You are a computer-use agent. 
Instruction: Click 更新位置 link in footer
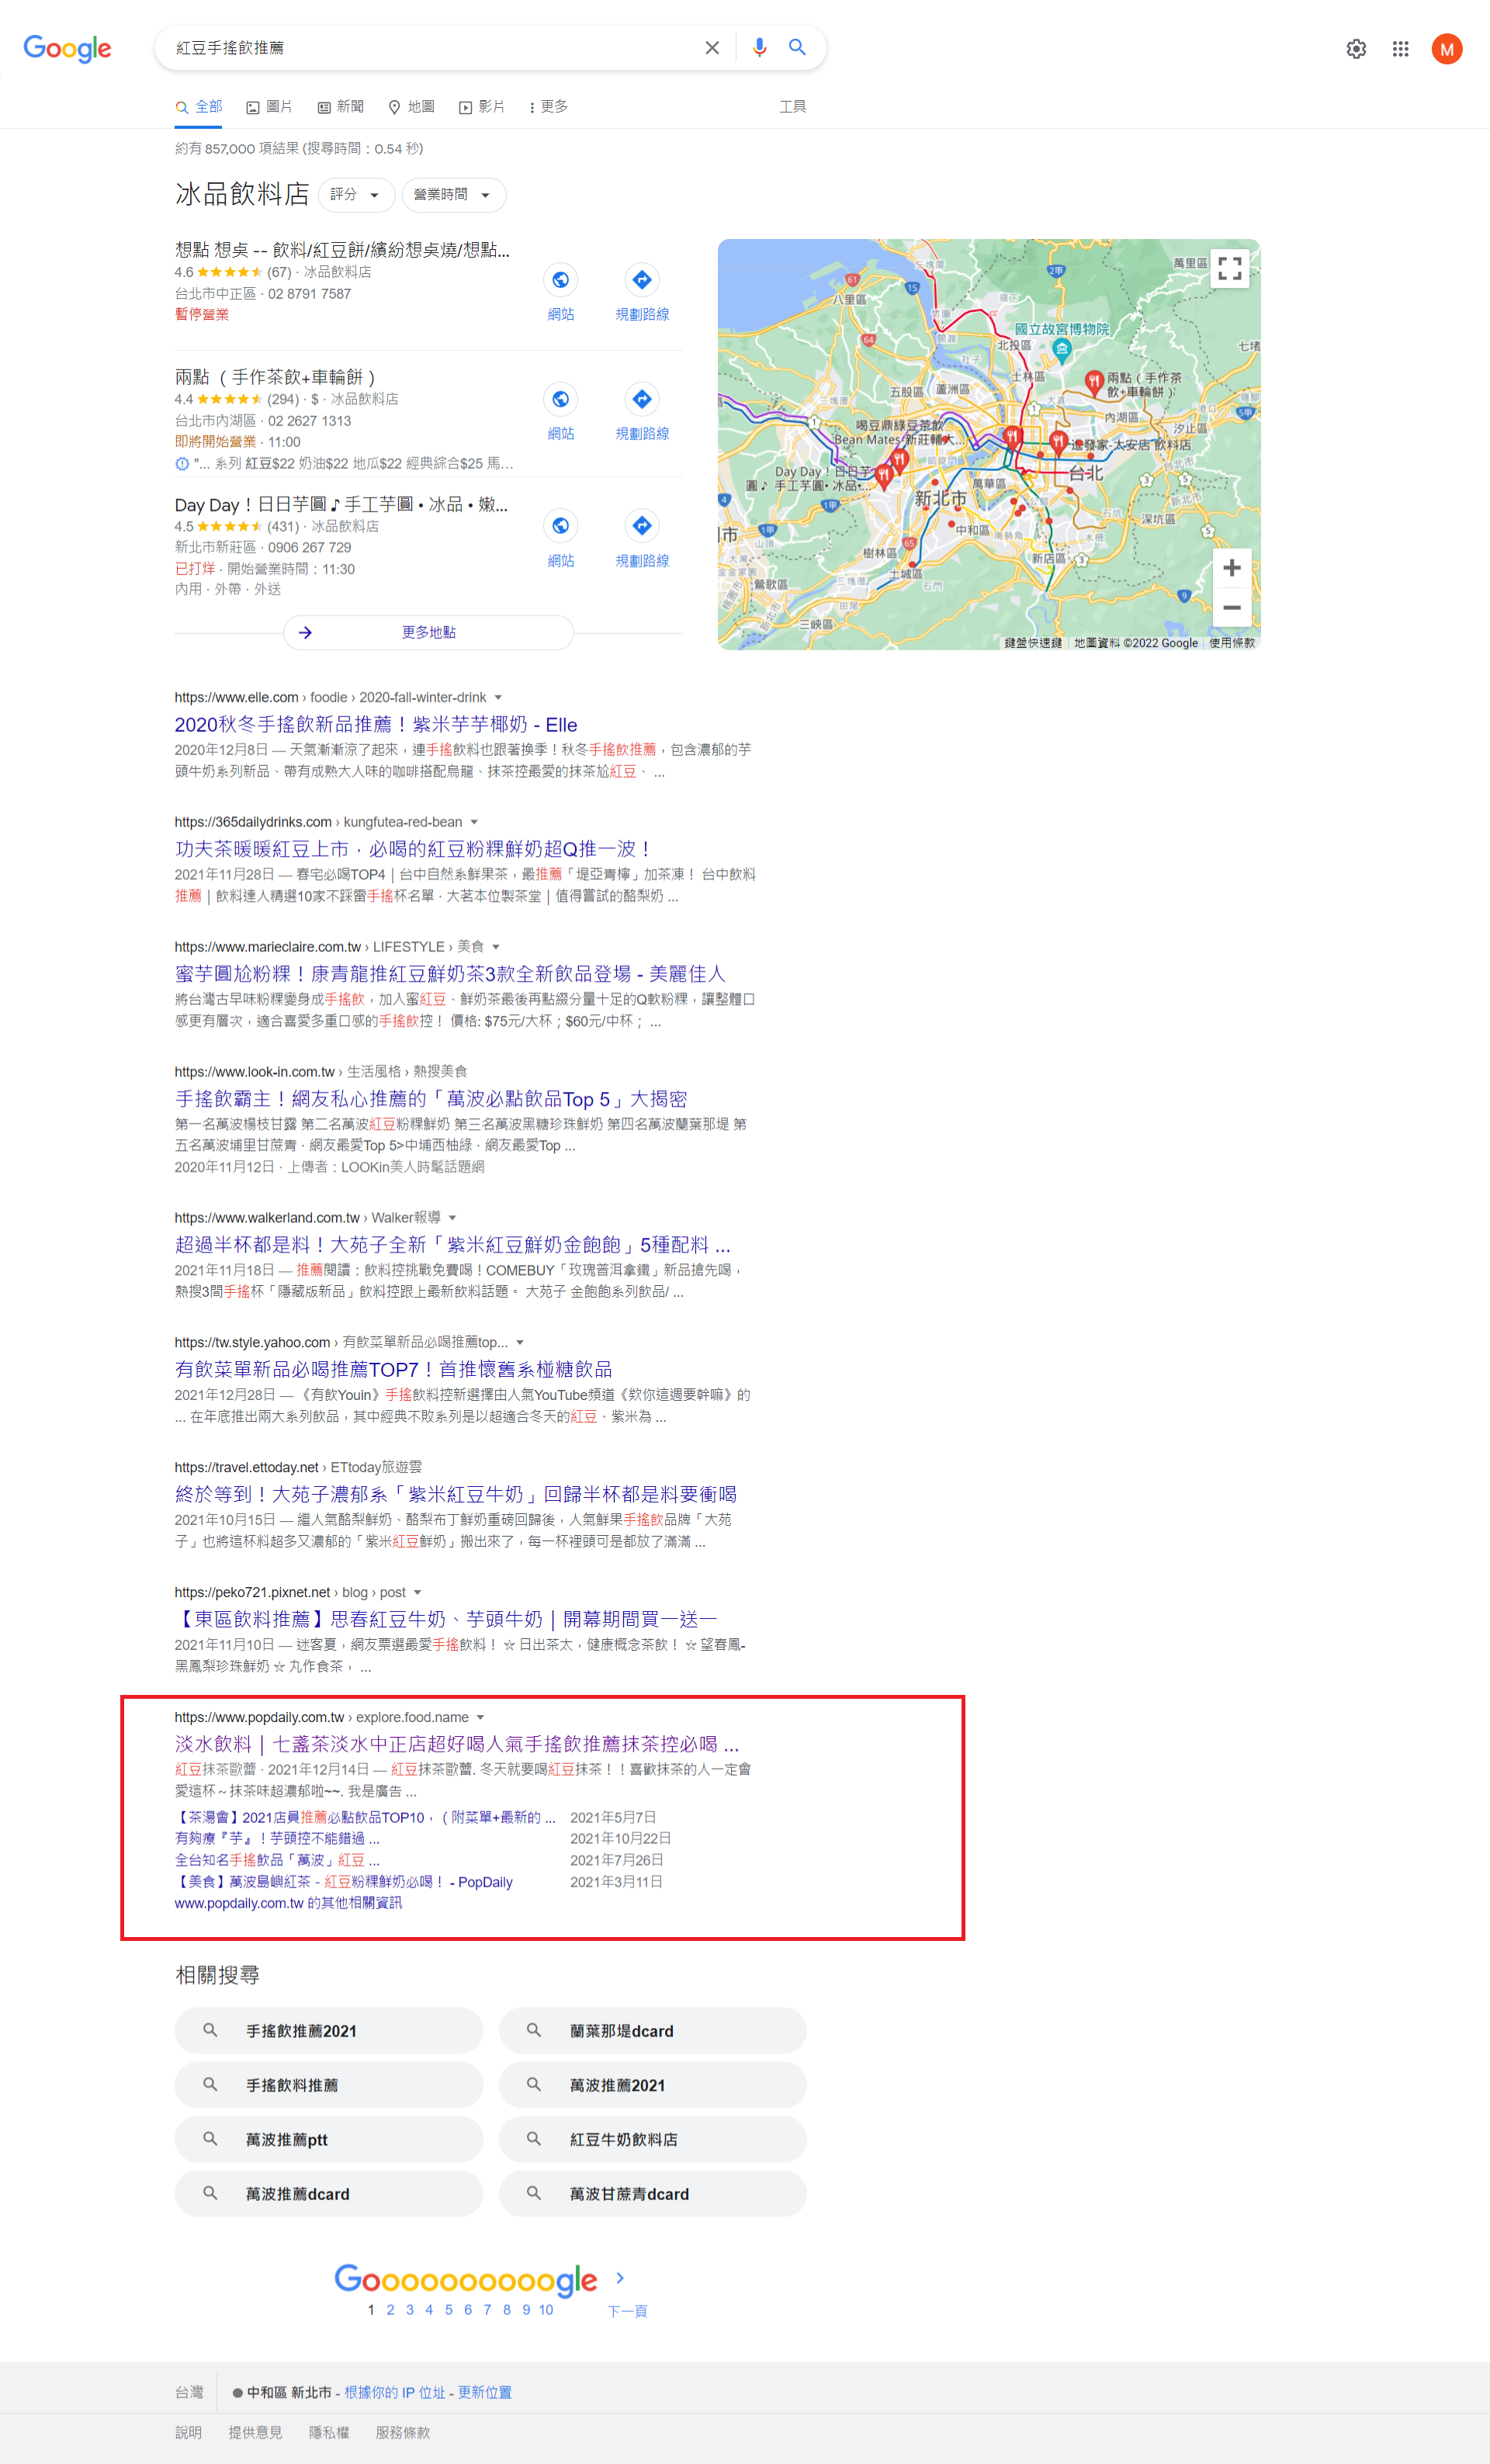point(485,2393)
